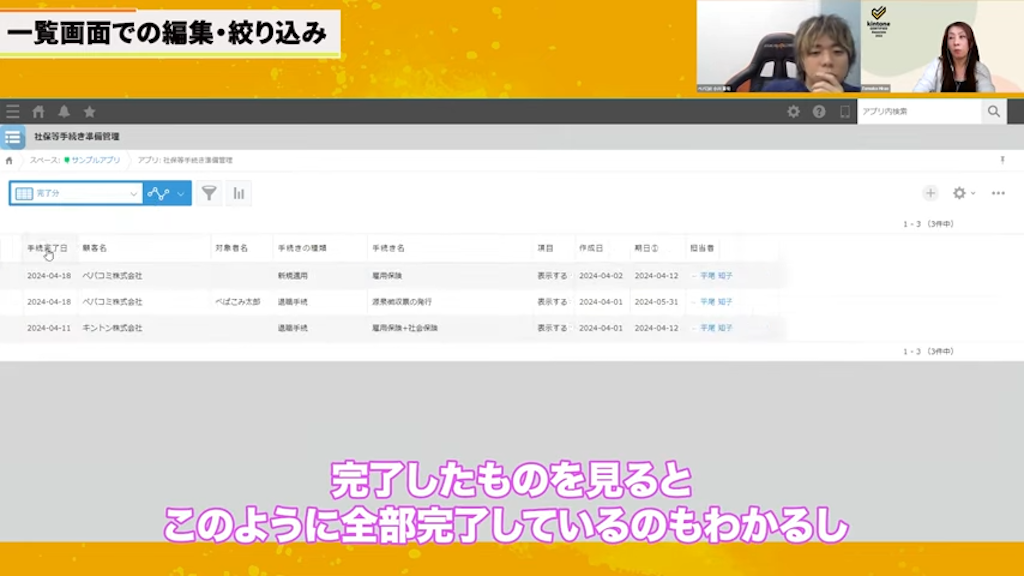Select the サンプルアプリ breadcrumb link
Viewport: 1024px width, 576px height.
pos(97,160)
